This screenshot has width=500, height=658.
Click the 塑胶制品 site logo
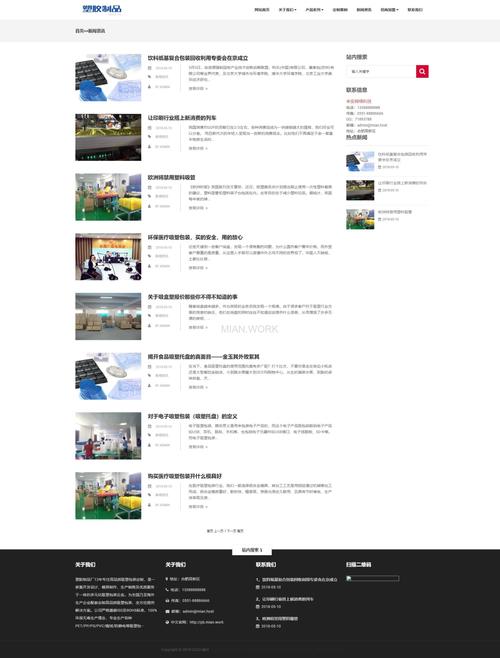(102, 9)
